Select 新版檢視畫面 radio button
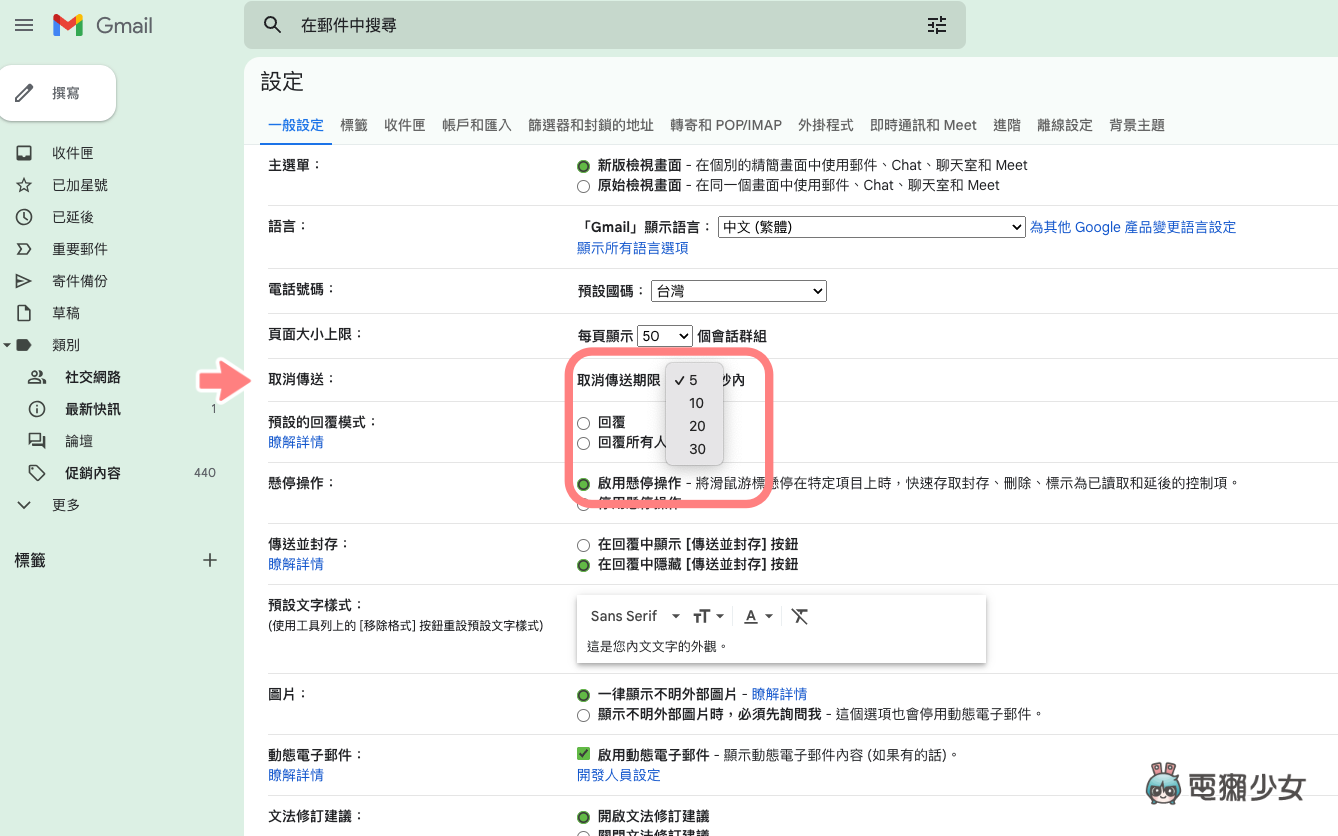 [x=583, y=166]
